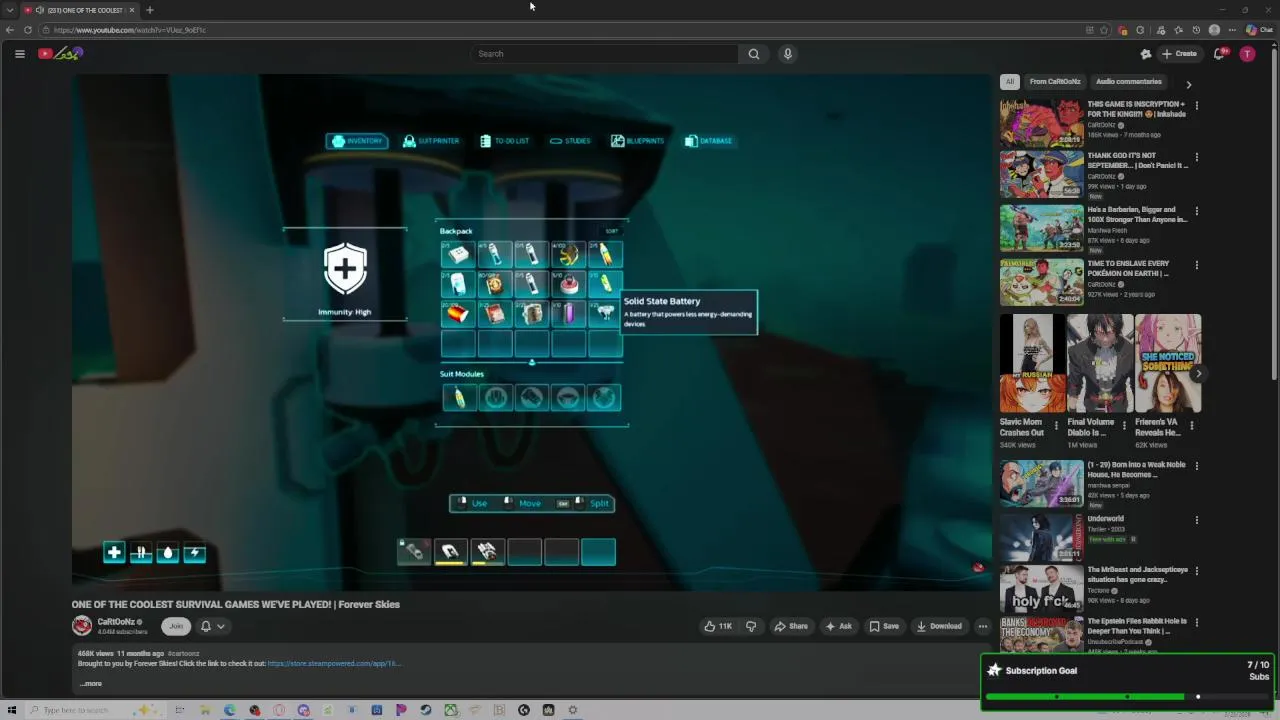The width and height of the screenshot is (1280, 720).
Task: Switch to the YouTube browser tab
Action: [x=80, y=10]
